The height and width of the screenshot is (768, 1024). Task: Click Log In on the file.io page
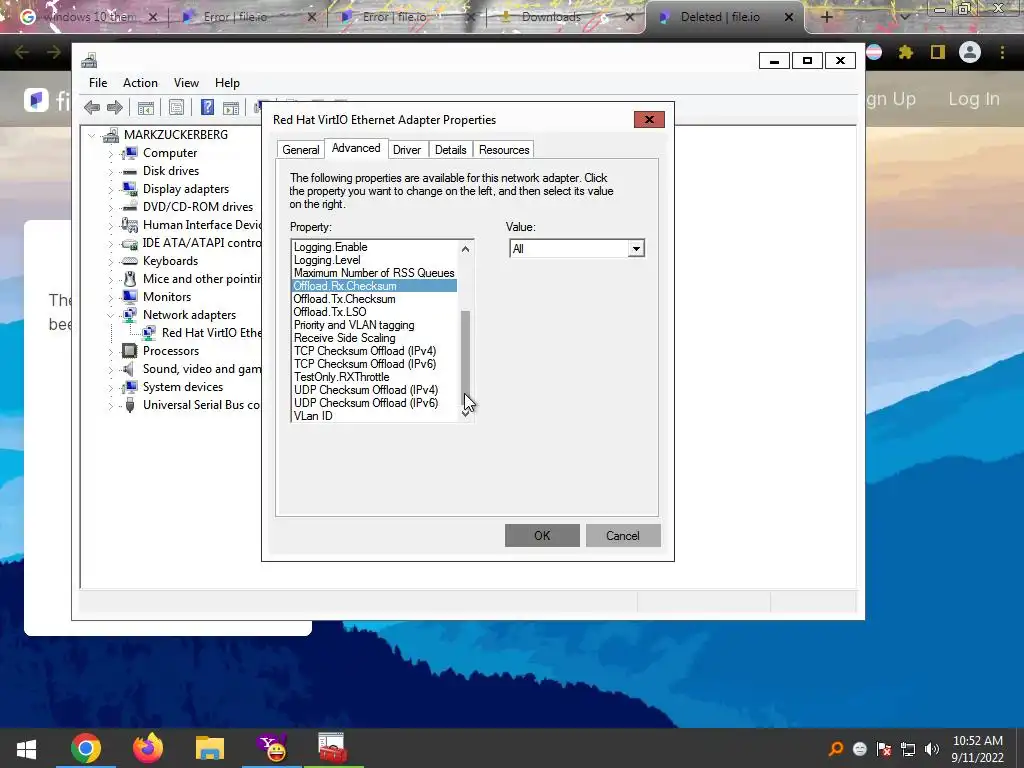tap(974, 99)
